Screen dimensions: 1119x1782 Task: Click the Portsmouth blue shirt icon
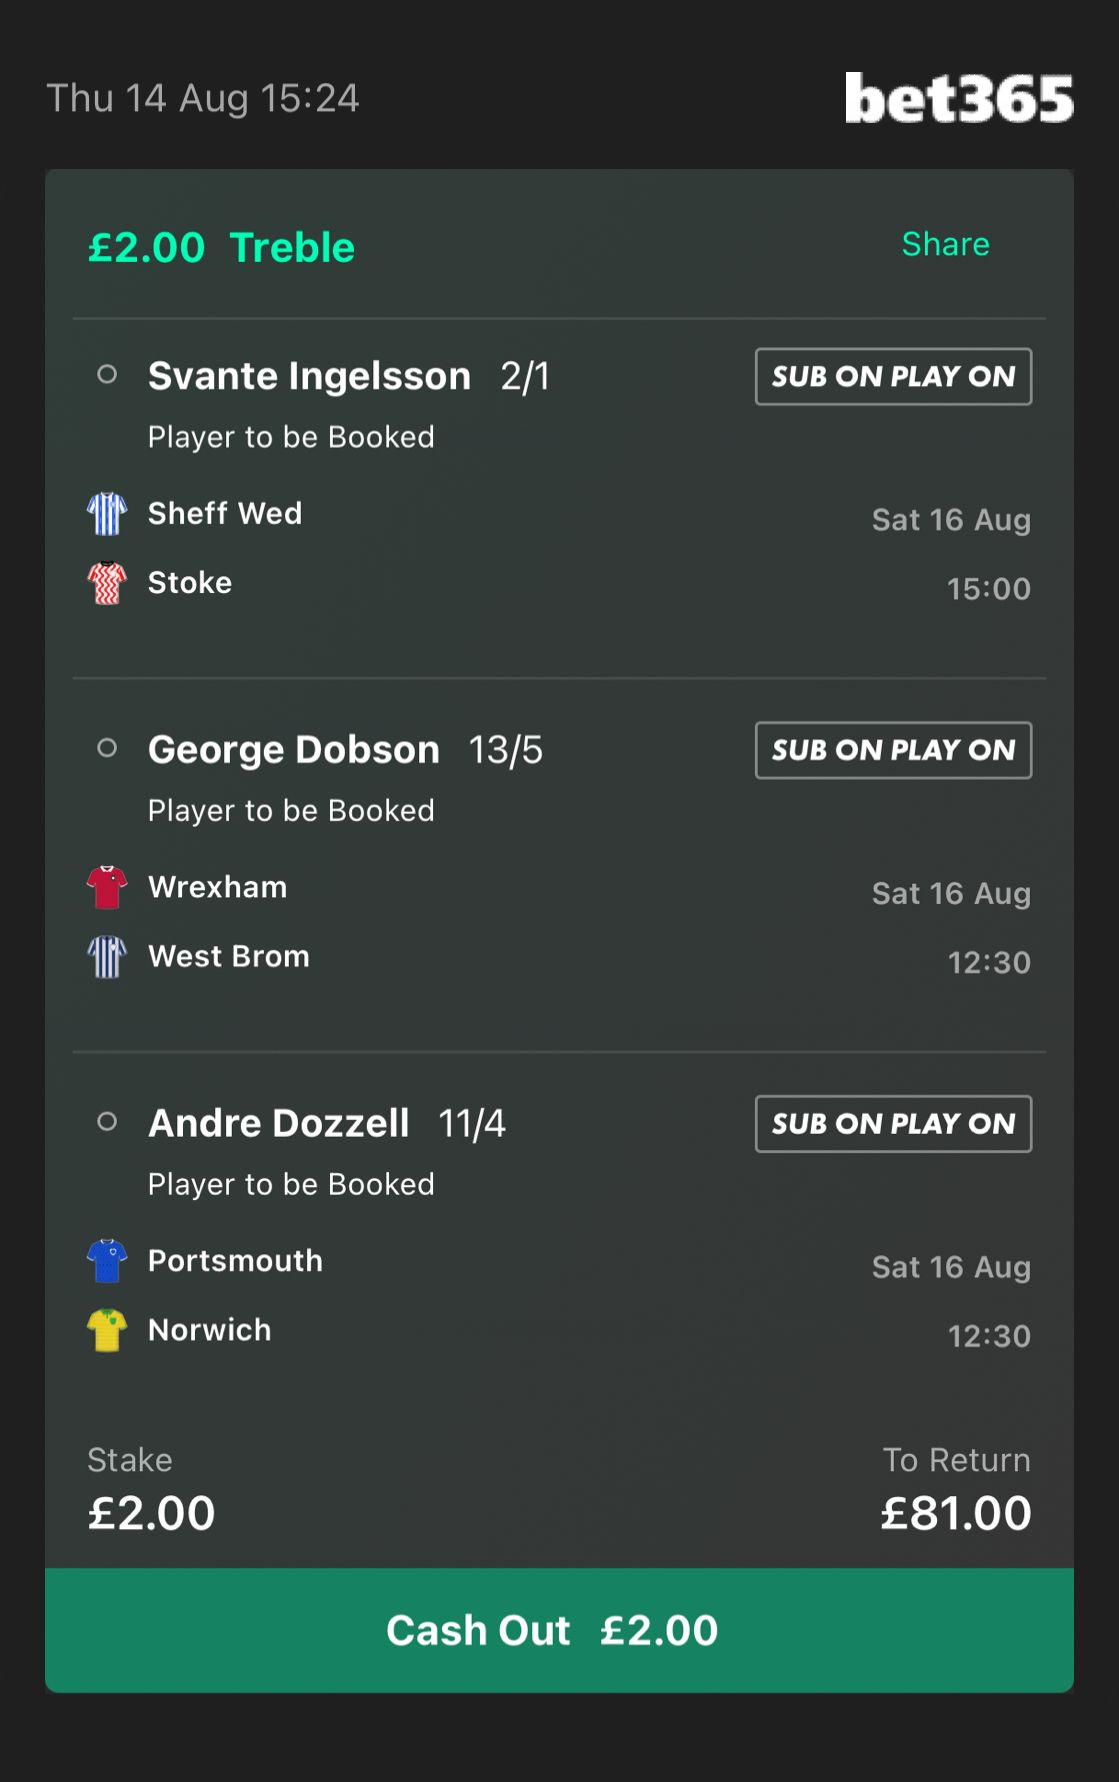[107, 1261]
